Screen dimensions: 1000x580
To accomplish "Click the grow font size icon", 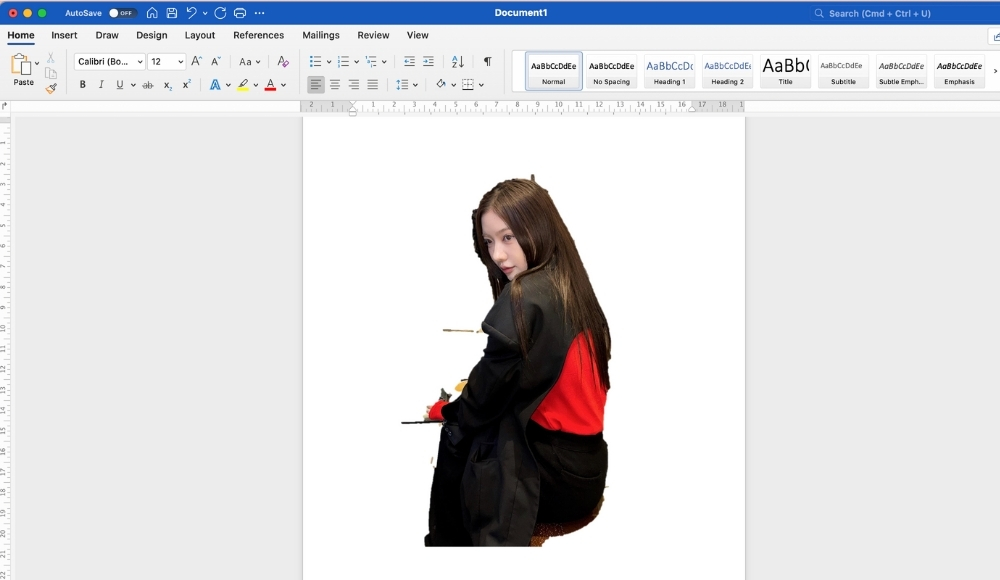I will coord(196,62).
